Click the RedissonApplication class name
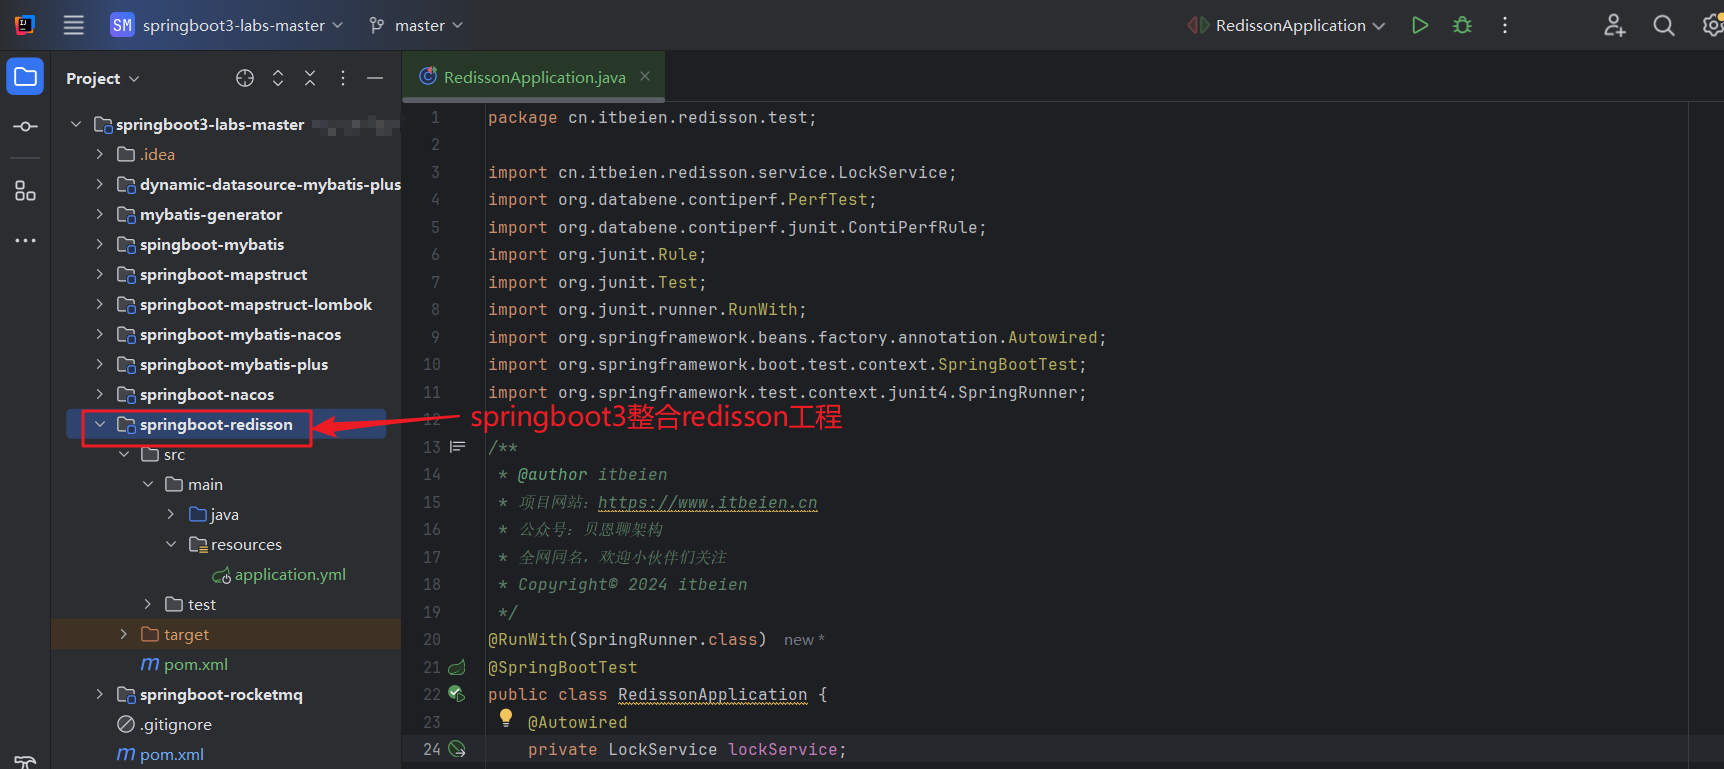 tap(712, 694)
